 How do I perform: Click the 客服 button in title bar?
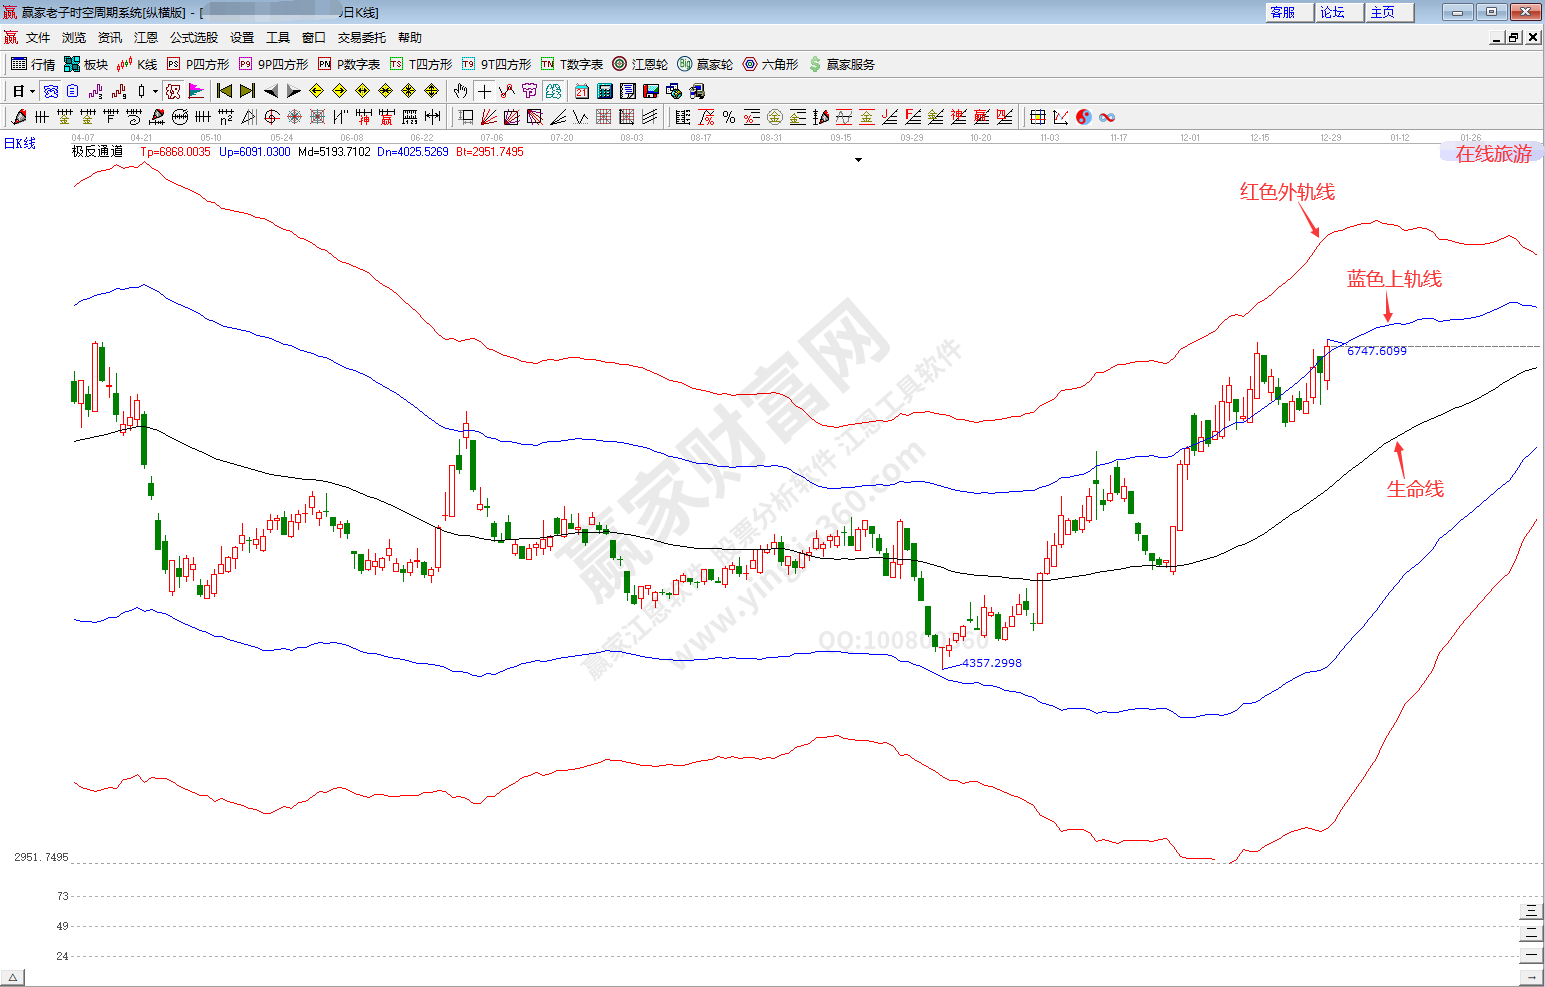(1283, 12)
